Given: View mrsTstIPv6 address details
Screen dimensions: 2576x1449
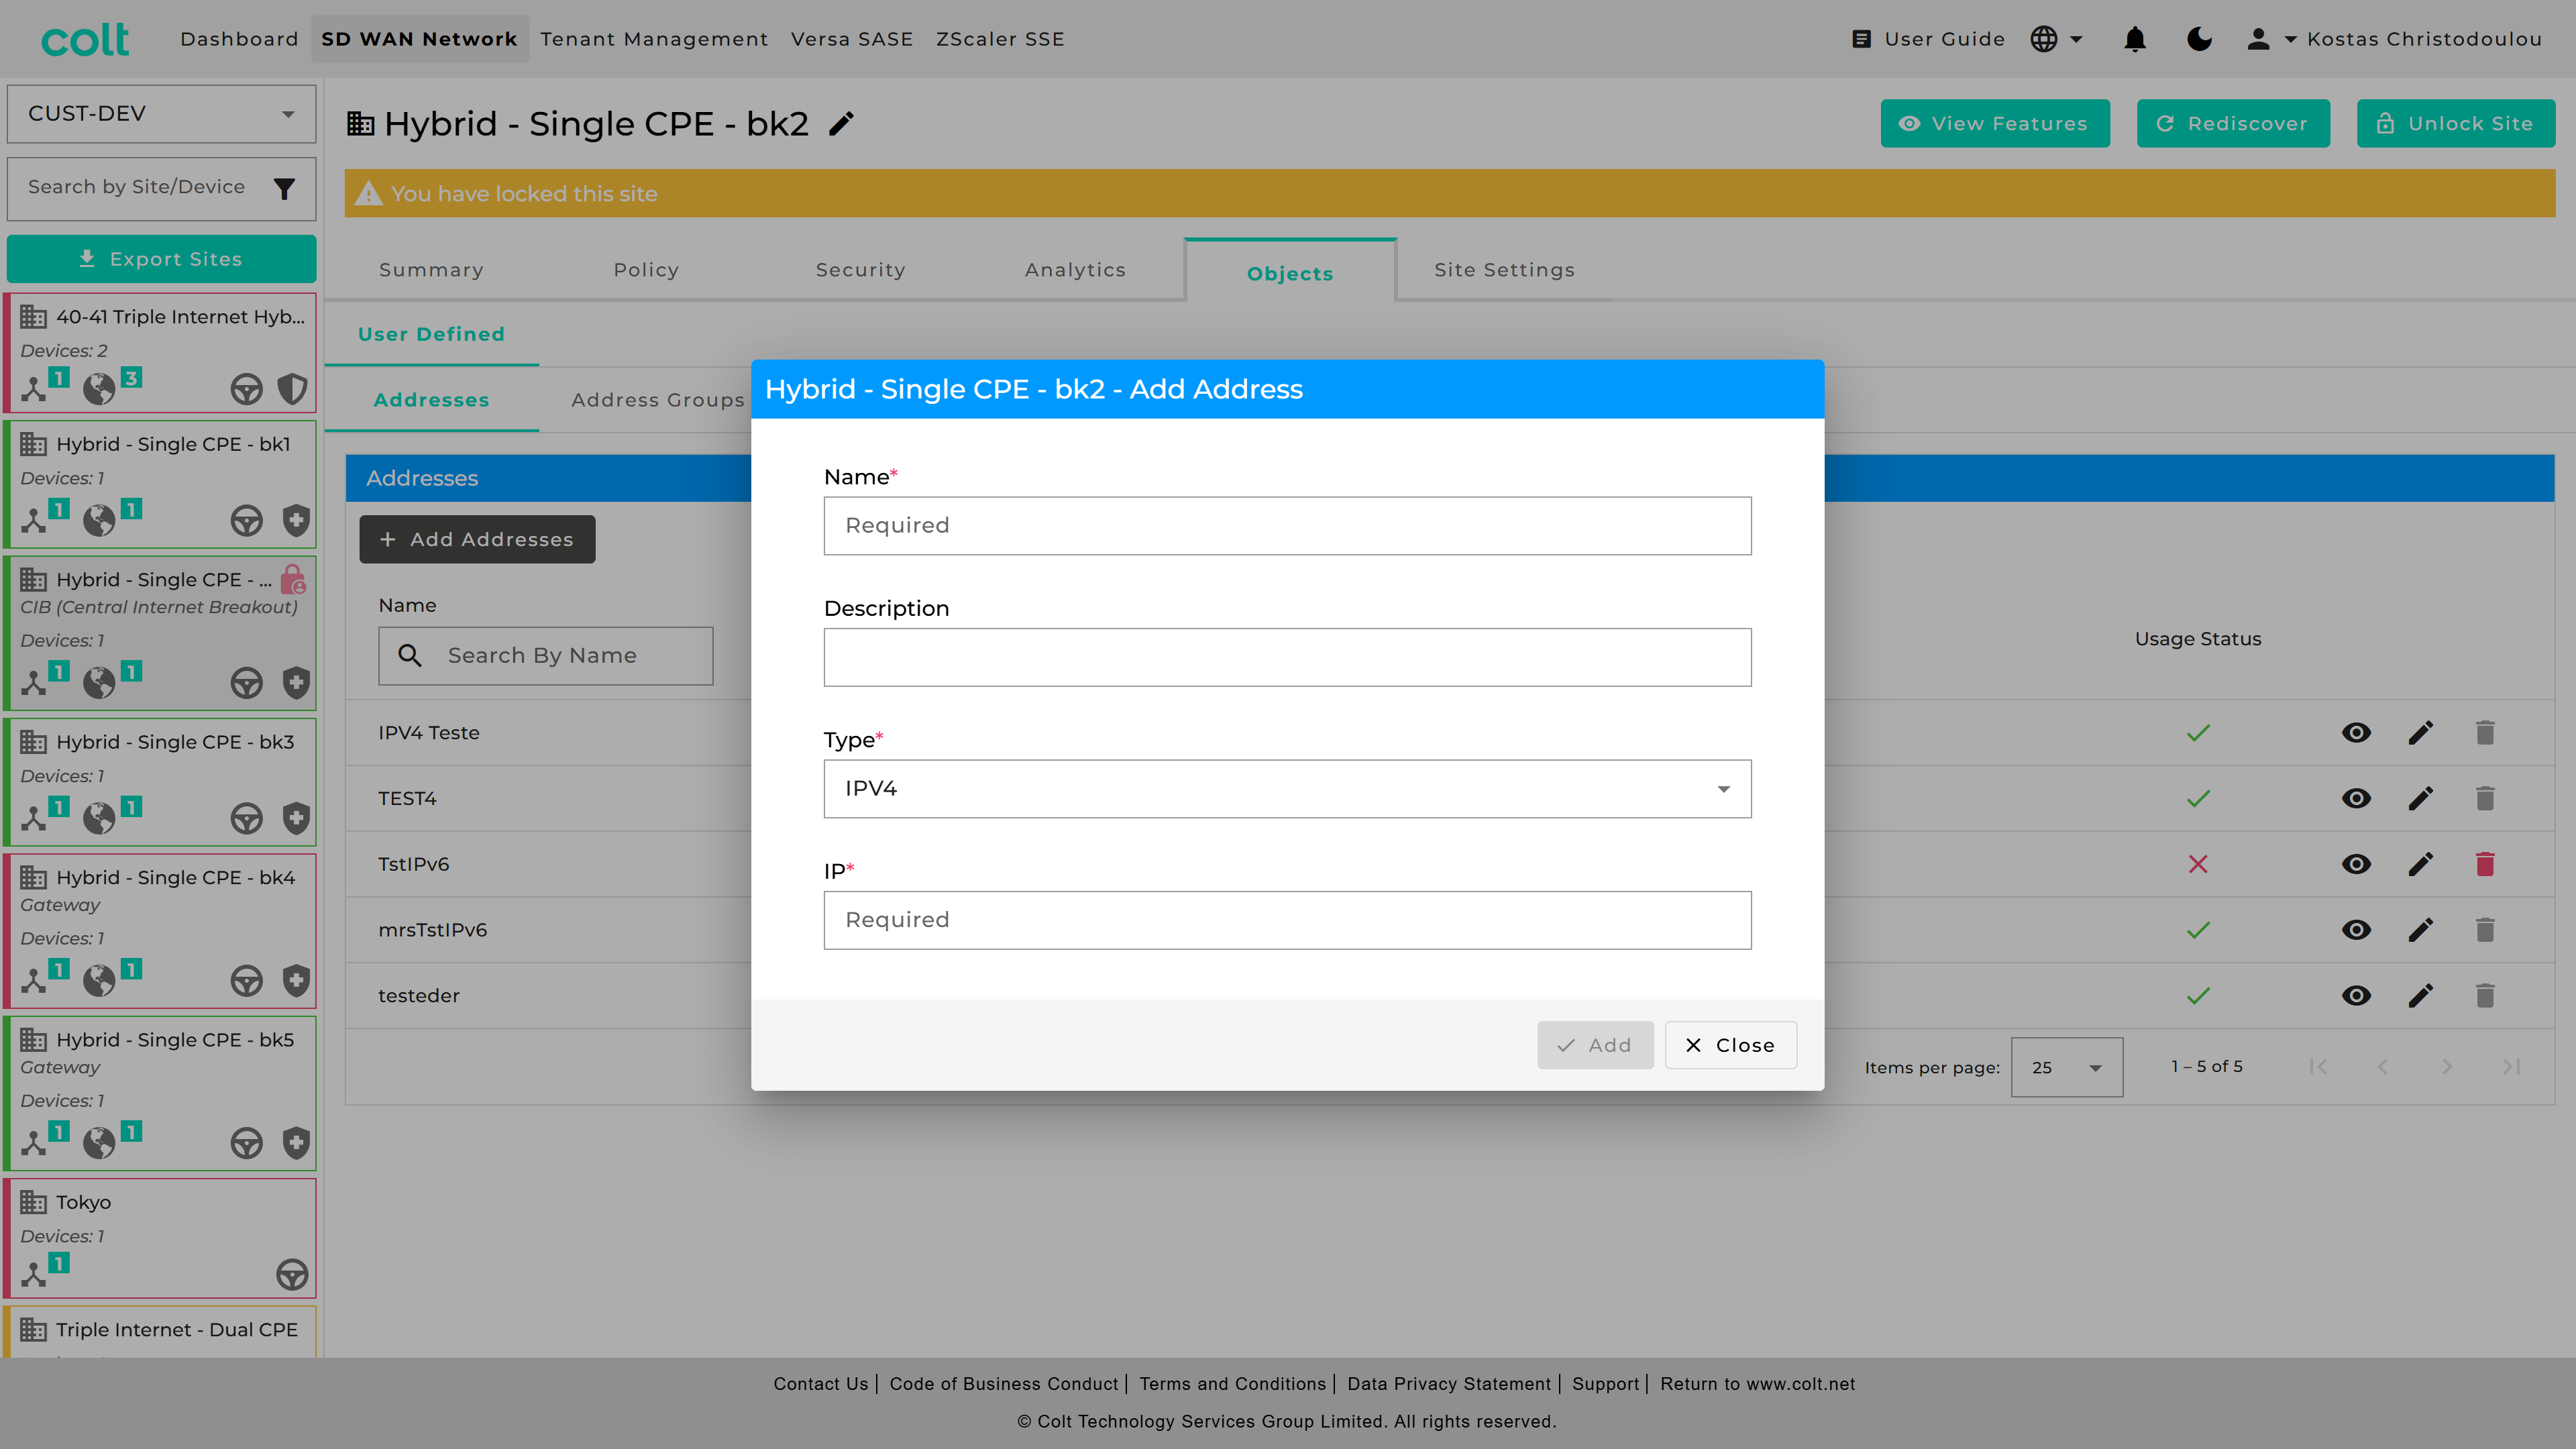Looking at the screenshot, I should 2356,930.
